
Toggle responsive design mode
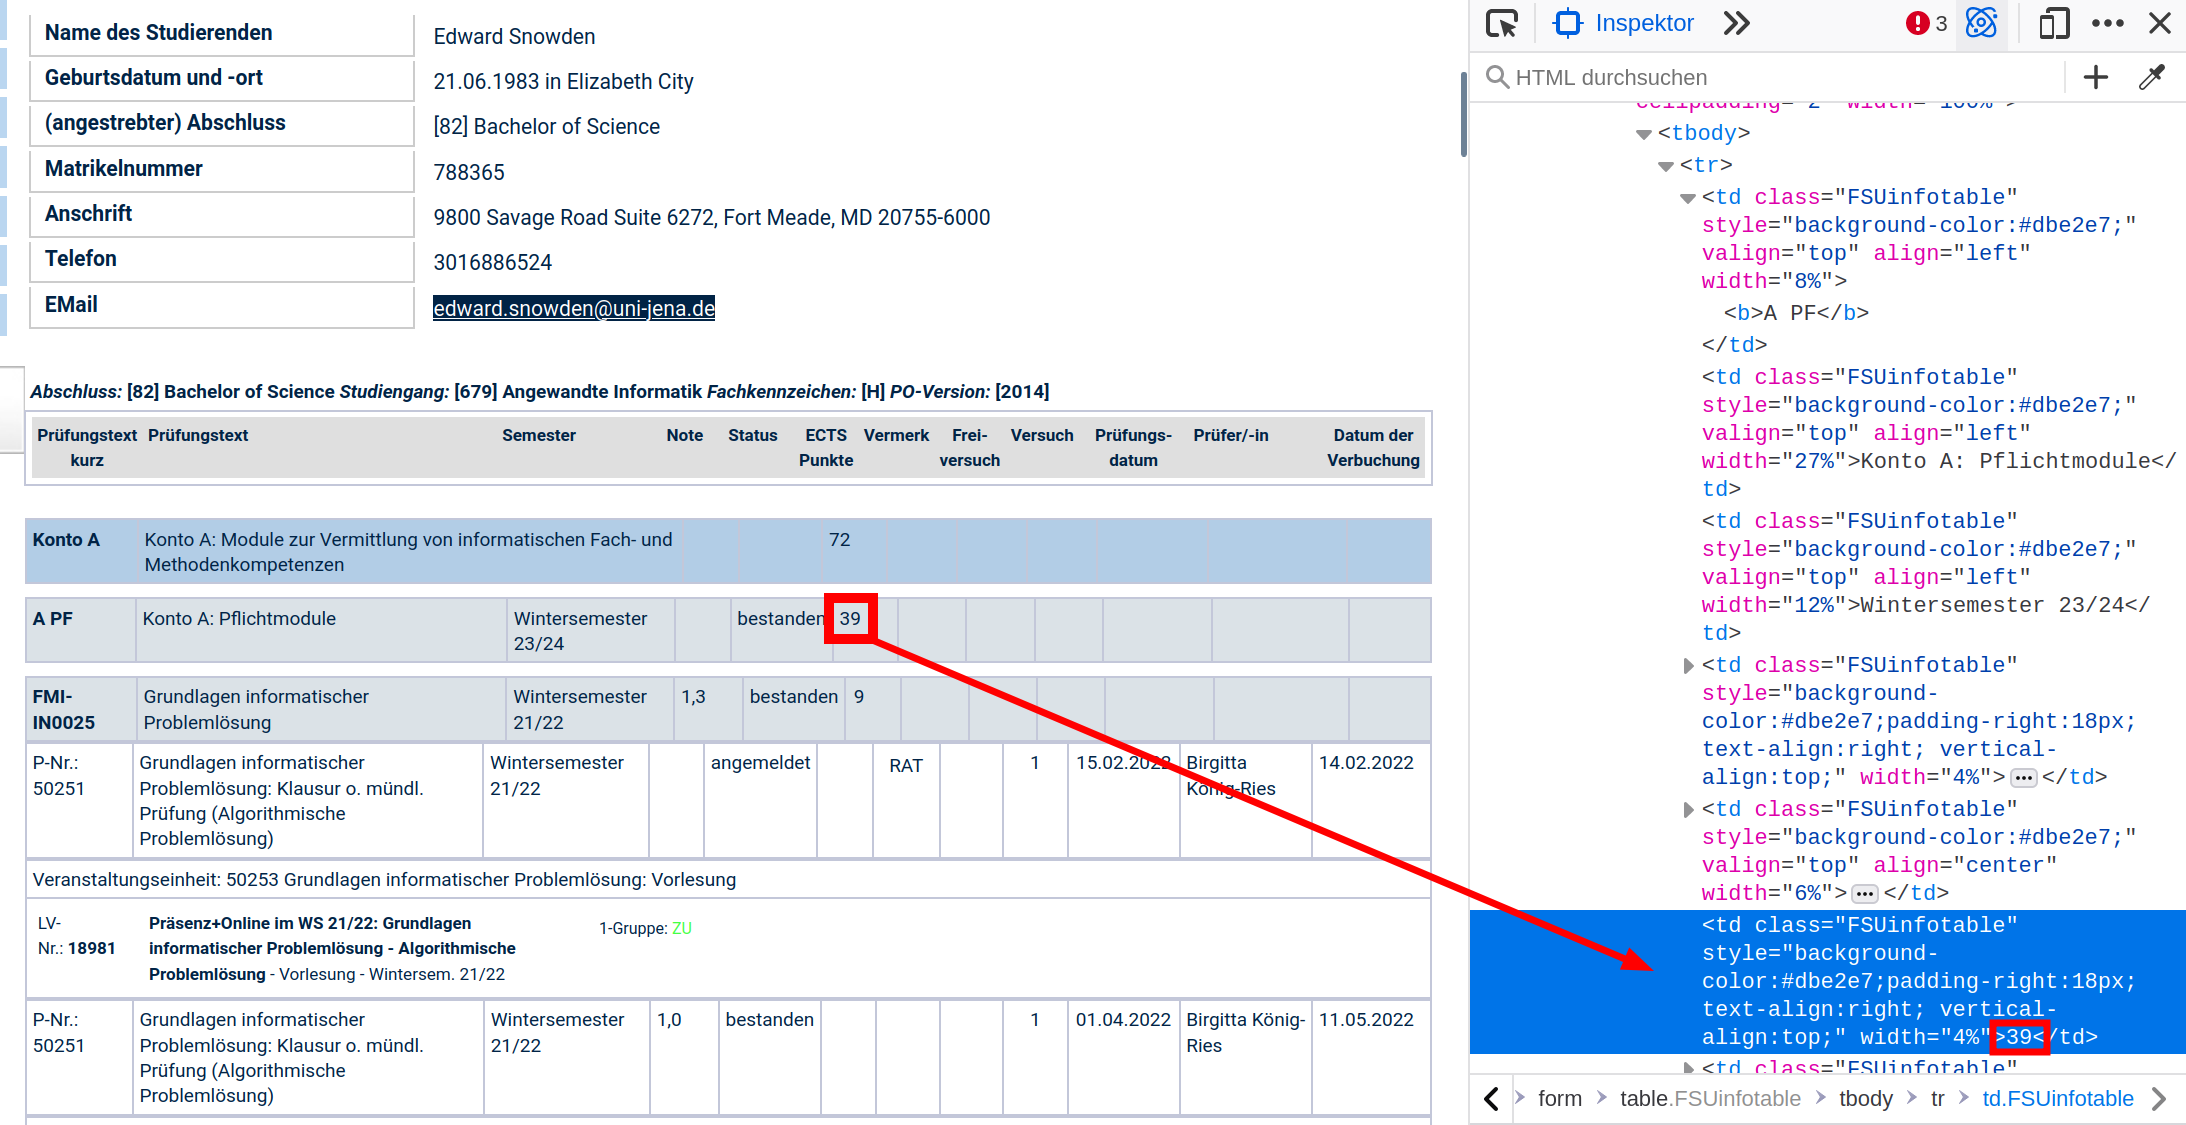tap(2054, 23)
